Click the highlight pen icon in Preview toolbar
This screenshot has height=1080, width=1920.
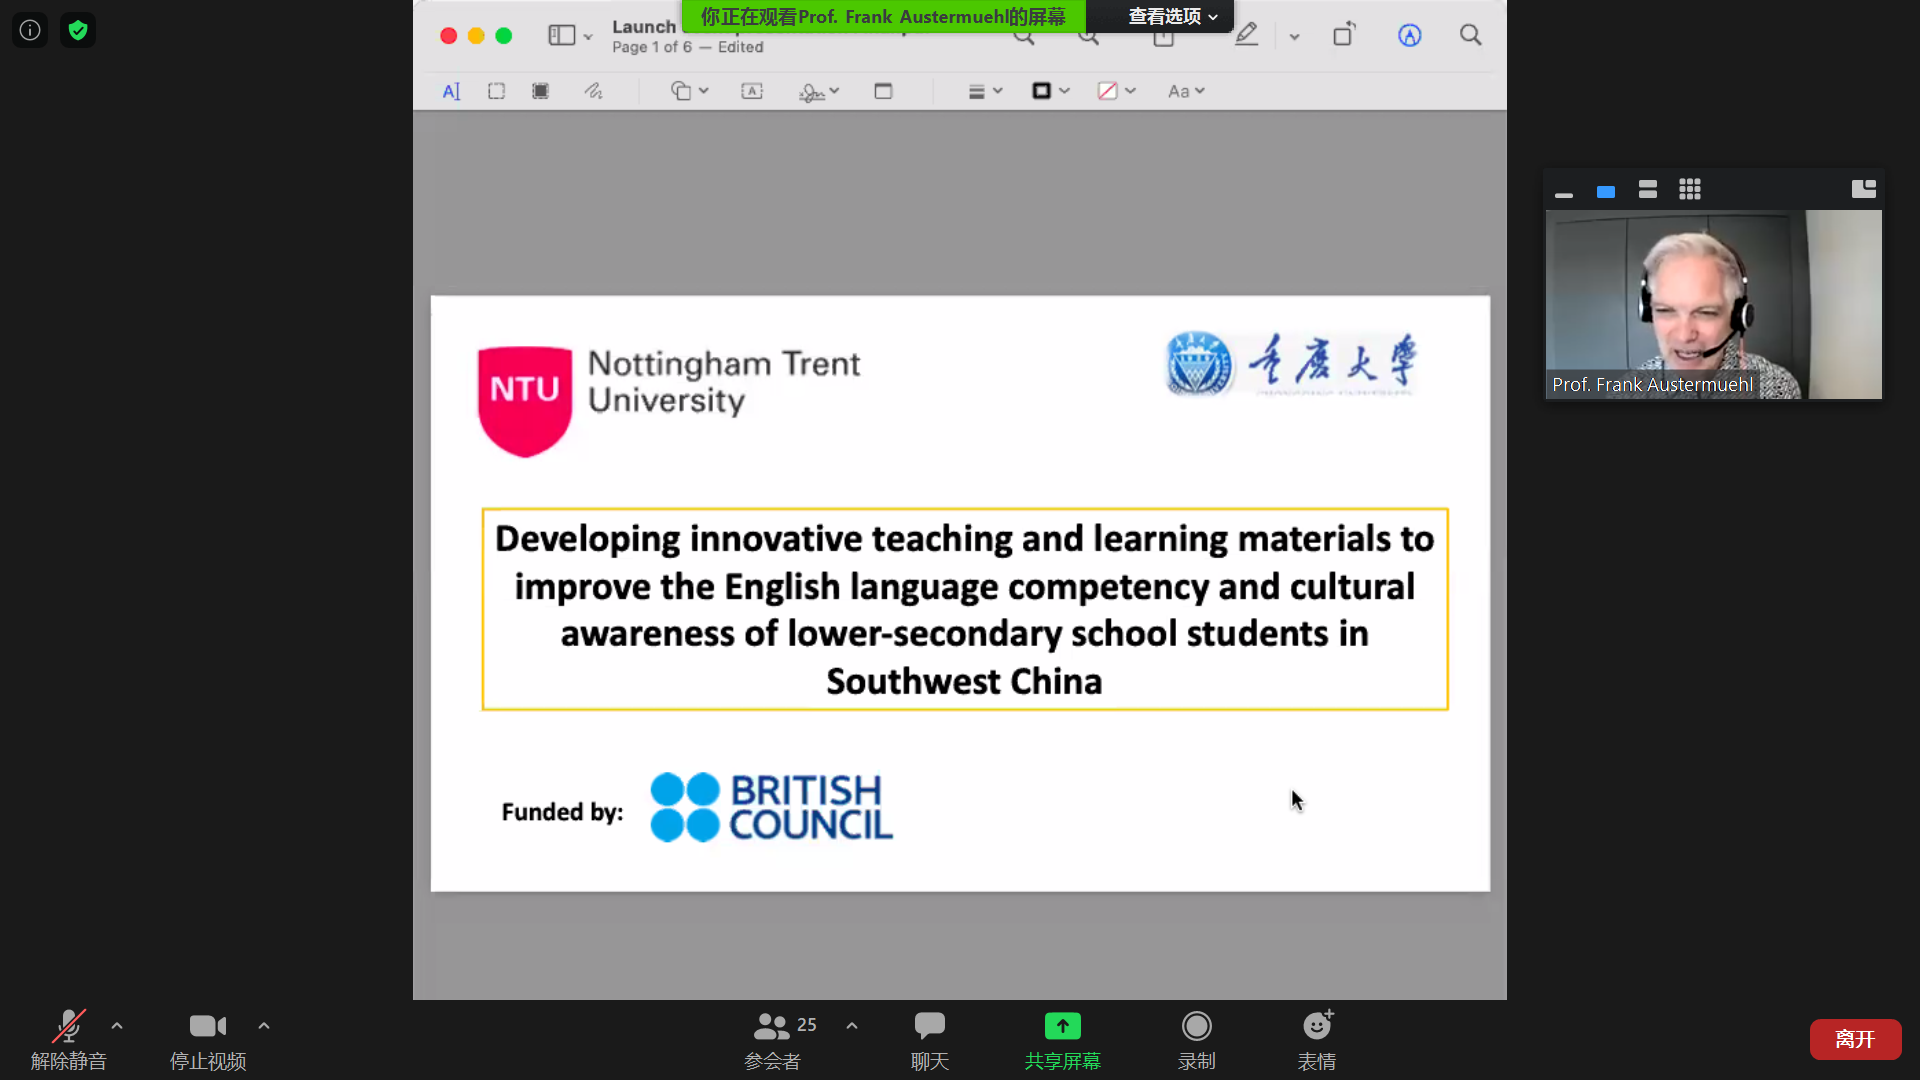(x=1246, y=35)
